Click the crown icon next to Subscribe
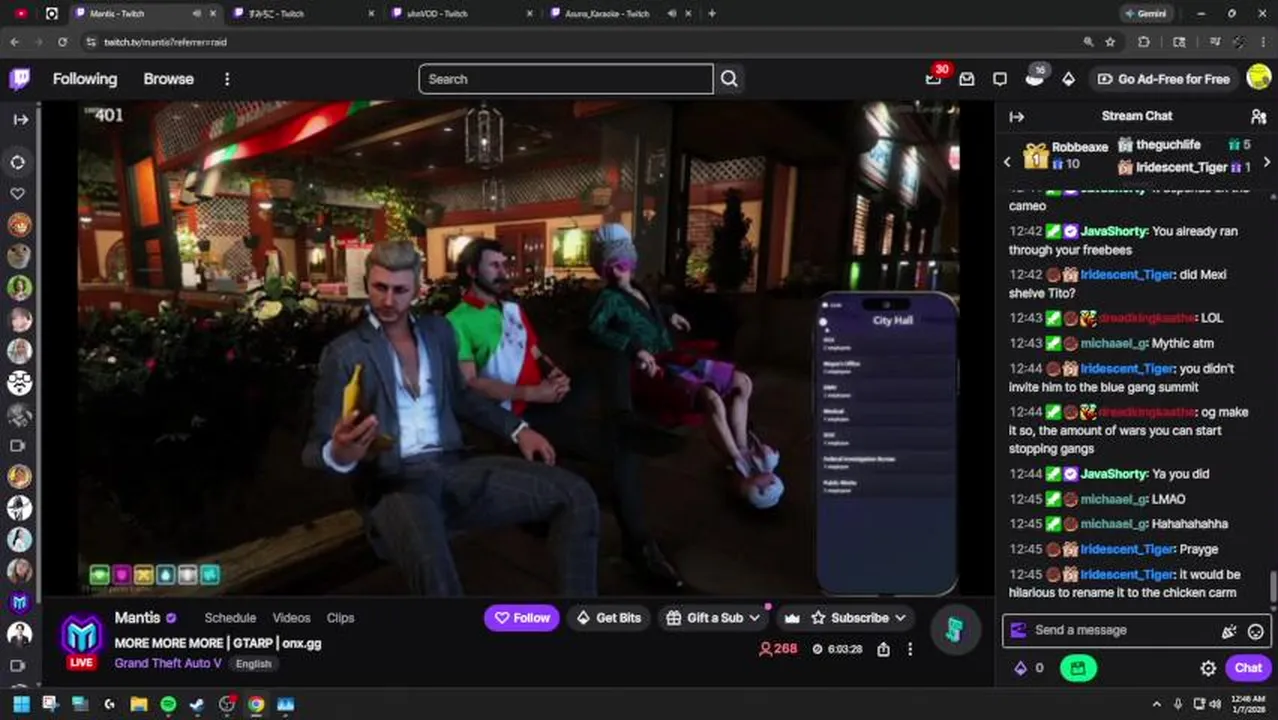Screen dimensions: 1278x720 pos(792,618)
